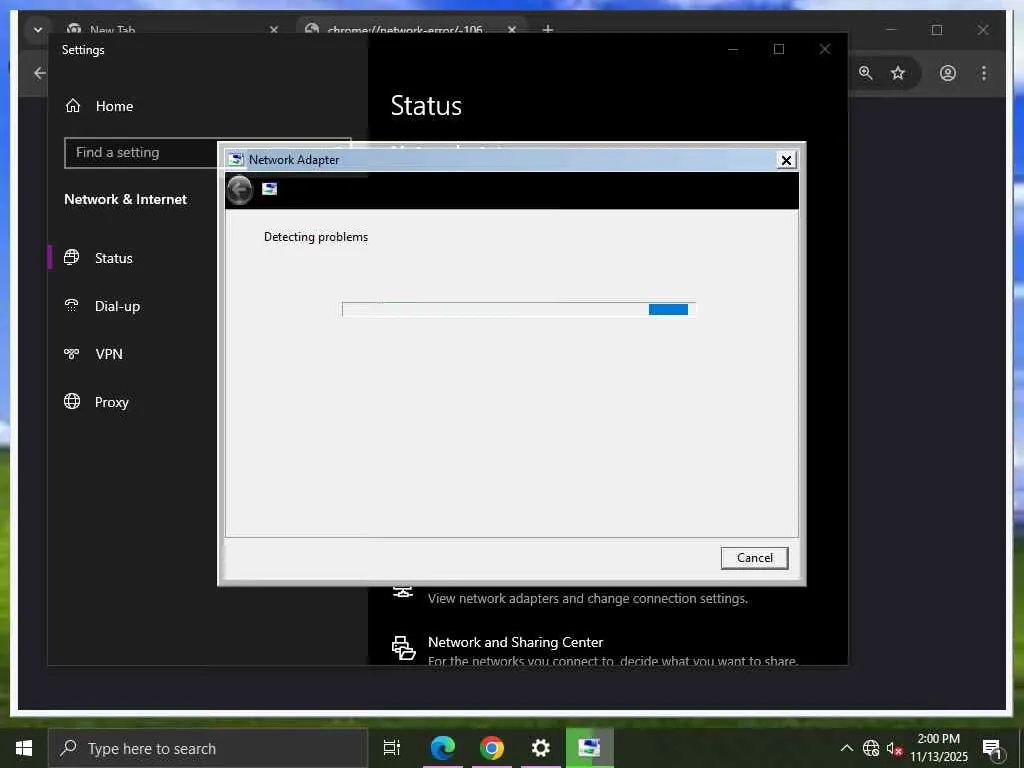The height and width of the screenshot is (768, 1024).
Task: Click the Network Adapter title bar icon
Action: click(x=236, y=160)
